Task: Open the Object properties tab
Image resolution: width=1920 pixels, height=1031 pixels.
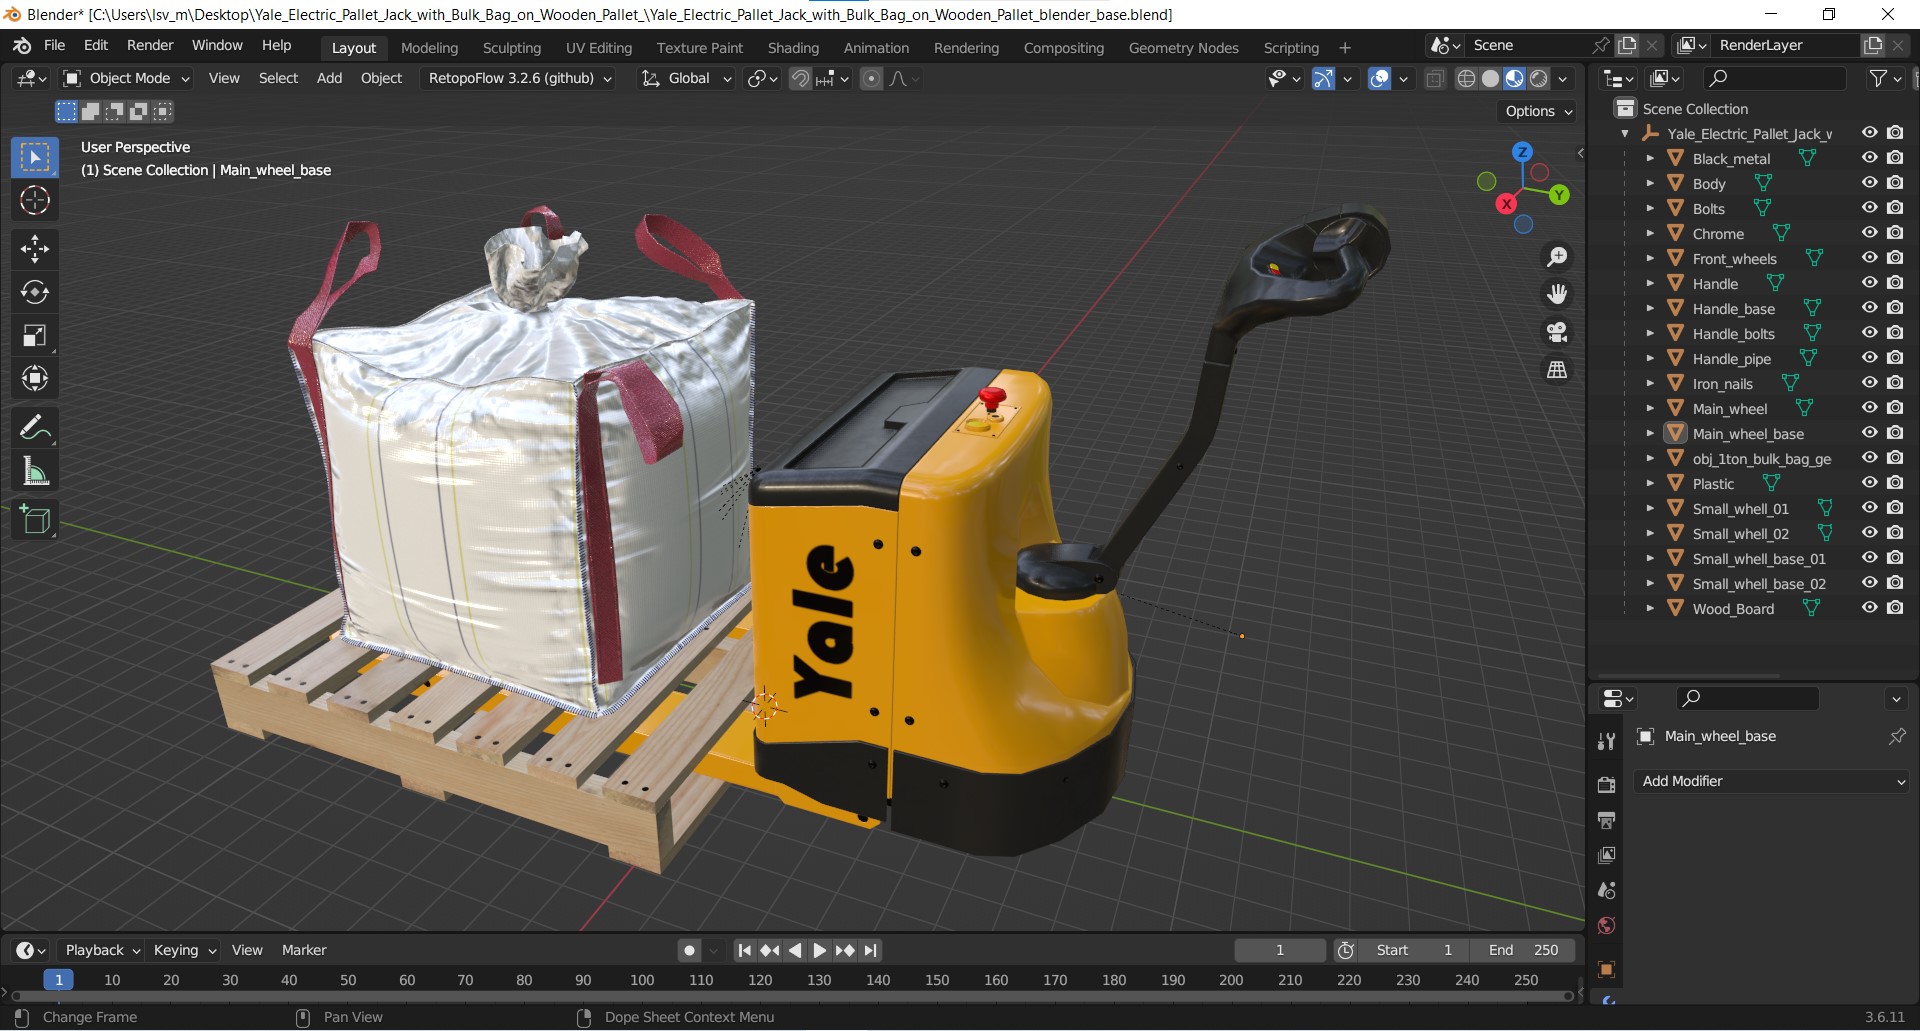Action: [1606, 969]
